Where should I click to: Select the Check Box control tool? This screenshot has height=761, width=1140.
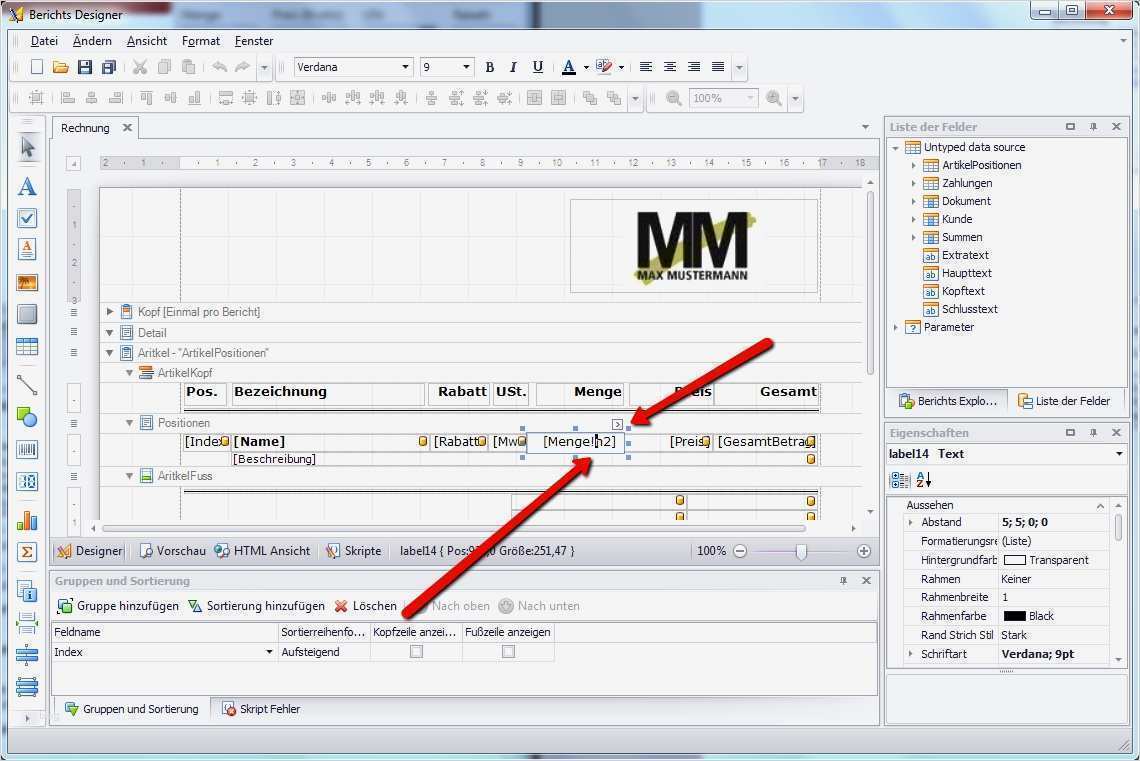click(x=27, y=218)
